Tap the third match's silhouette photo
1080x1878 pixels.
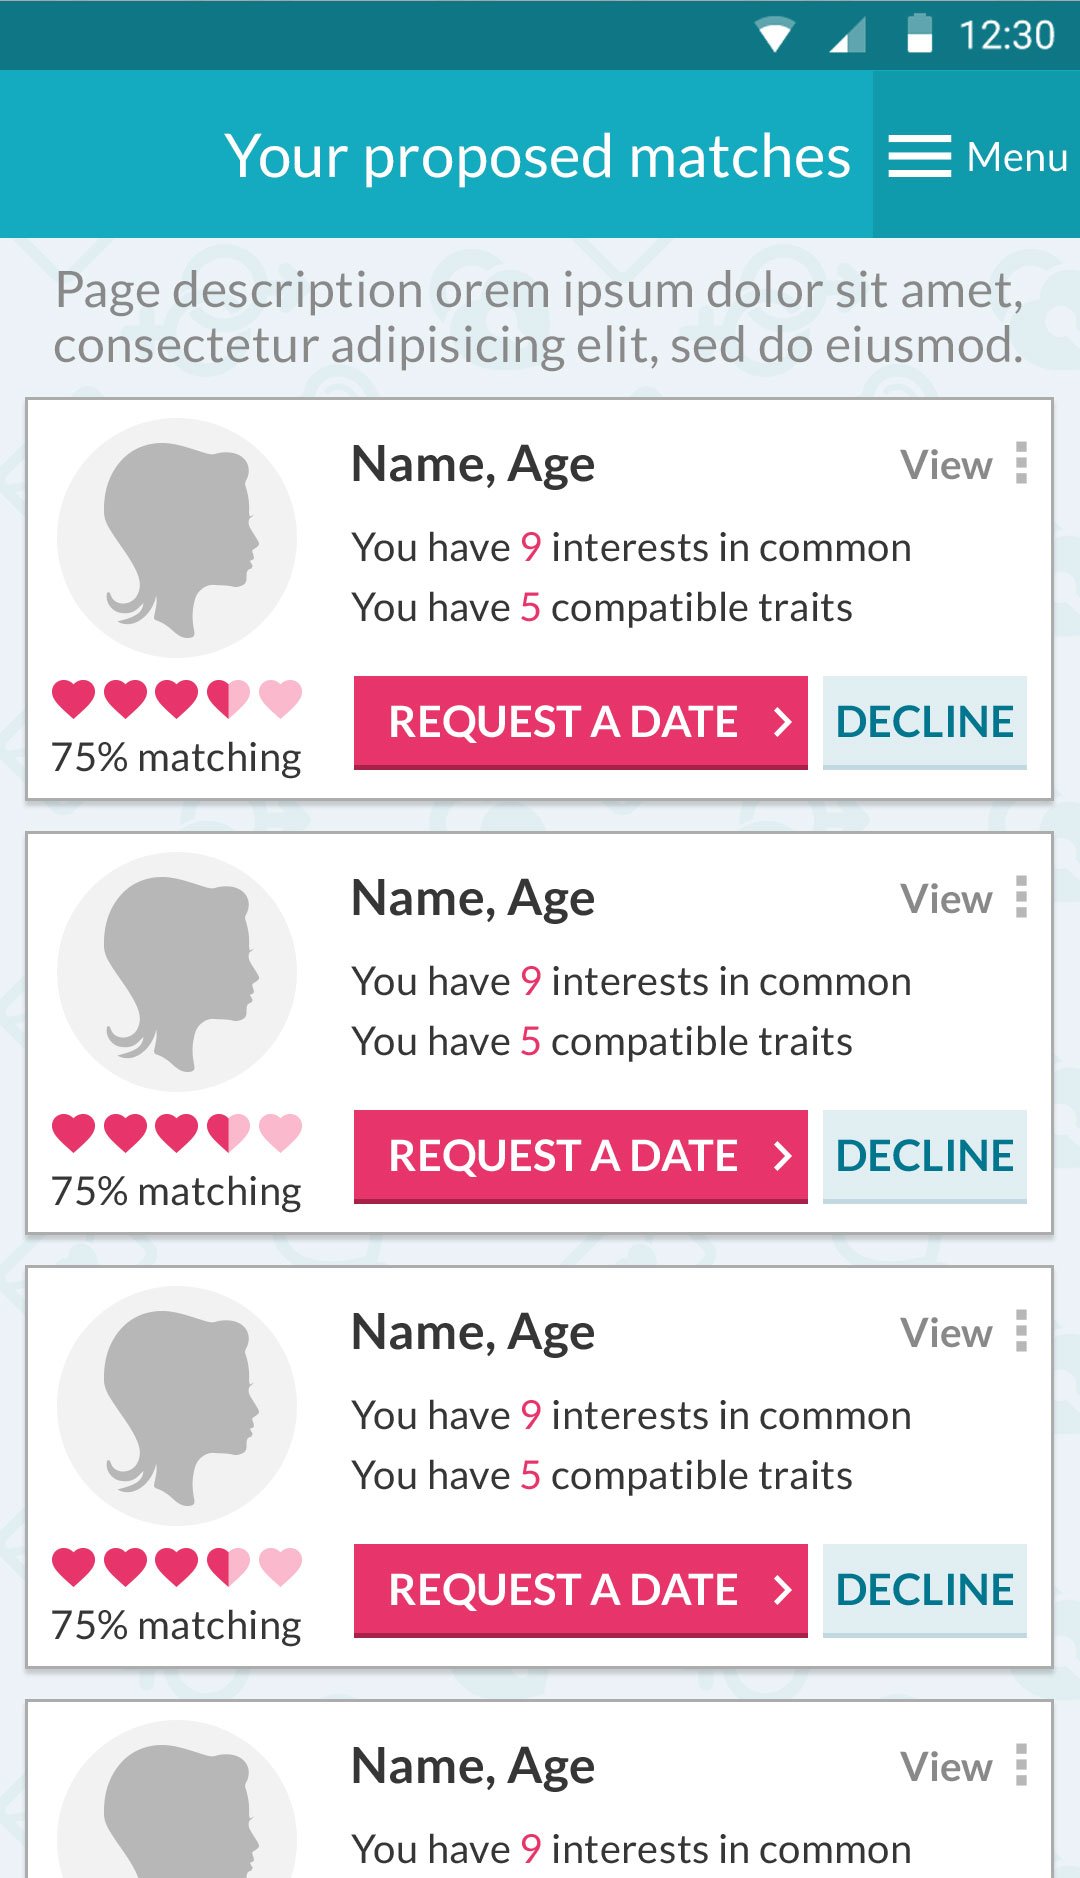pyautogui.click(x=177, y=1406)
